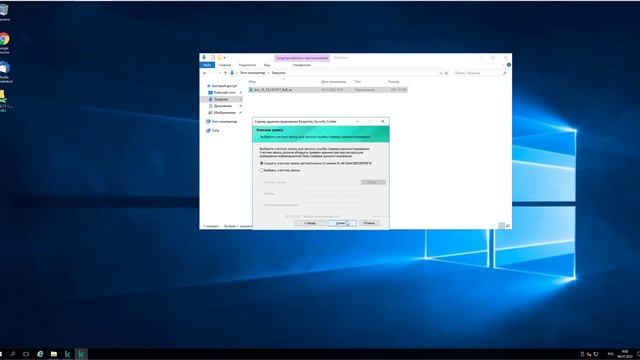Refresh the Downloads folder view
Screen dimensions: 640x360
tap(447, 73)
